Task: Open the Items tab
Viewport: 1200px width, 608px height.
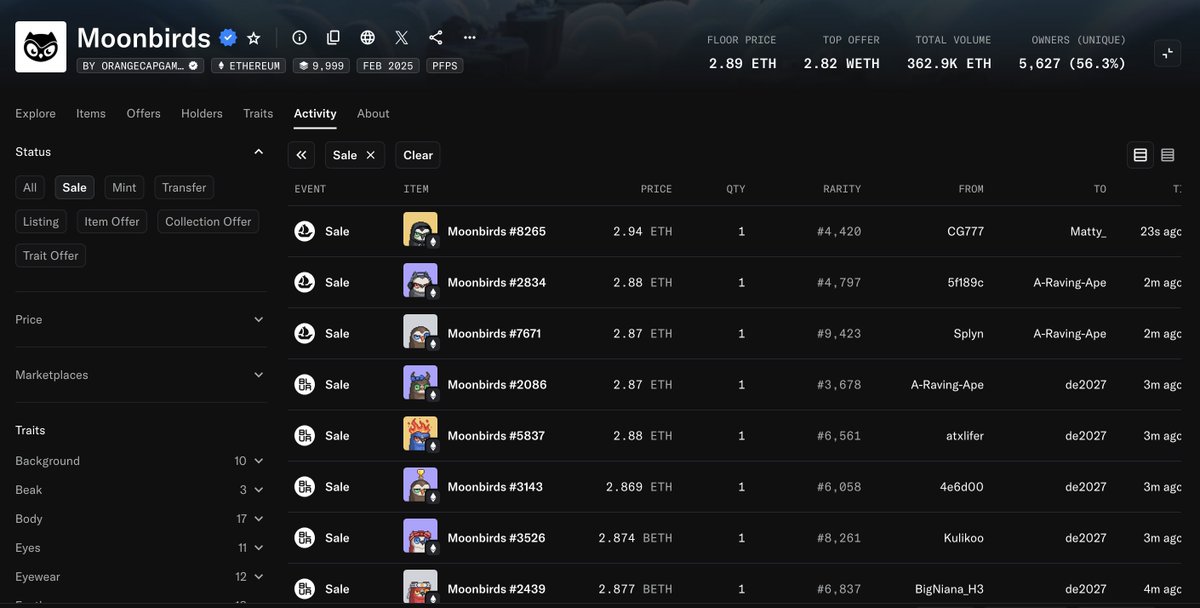Action: (x=91, y=113)
